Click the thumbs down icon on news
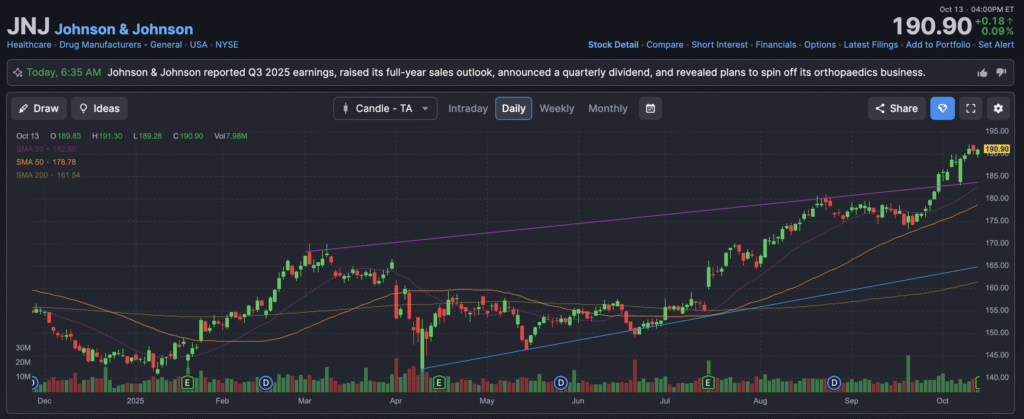1024x419 pixels. click(x=1001, y=73)
